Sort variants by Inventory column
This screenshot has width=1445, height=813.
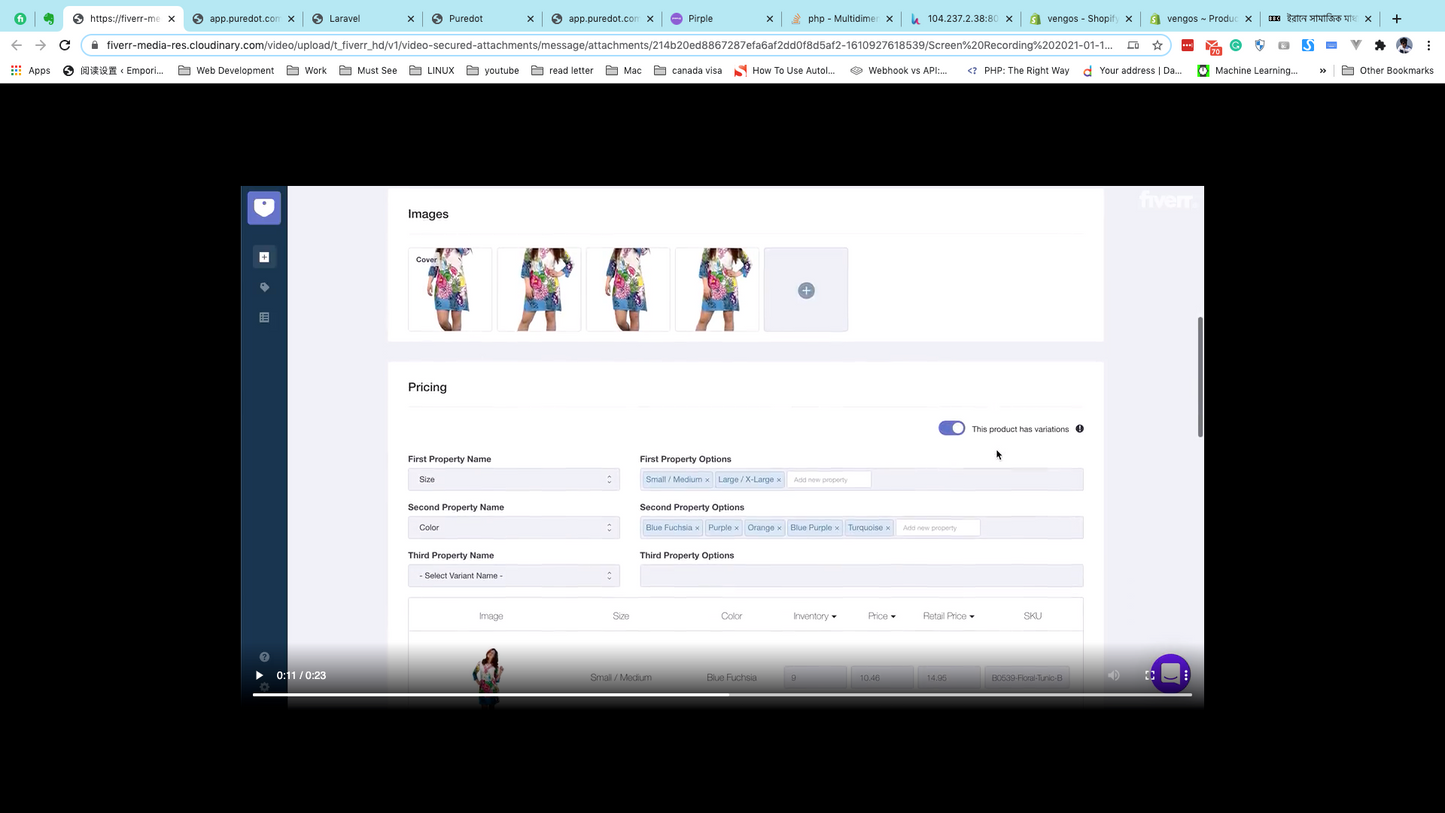[x=814, y=616]
